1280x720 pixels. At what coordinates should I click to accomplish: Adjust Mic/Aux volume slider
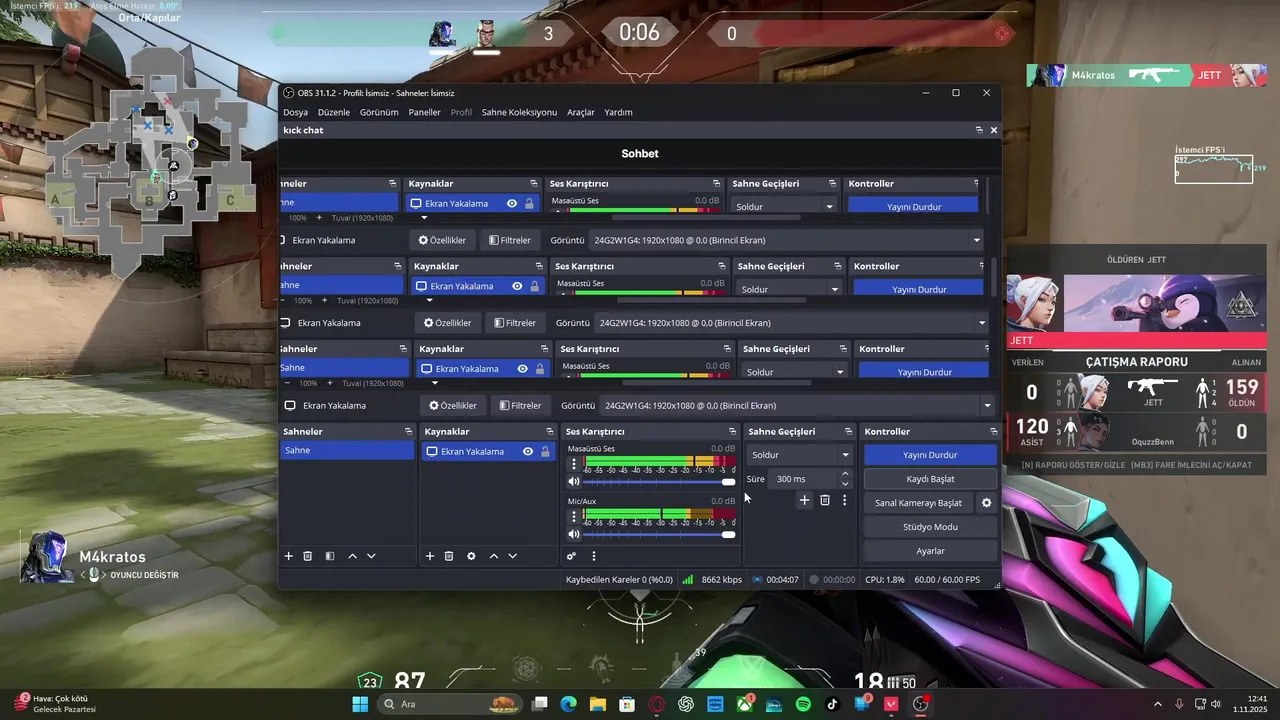coord(660,534)
